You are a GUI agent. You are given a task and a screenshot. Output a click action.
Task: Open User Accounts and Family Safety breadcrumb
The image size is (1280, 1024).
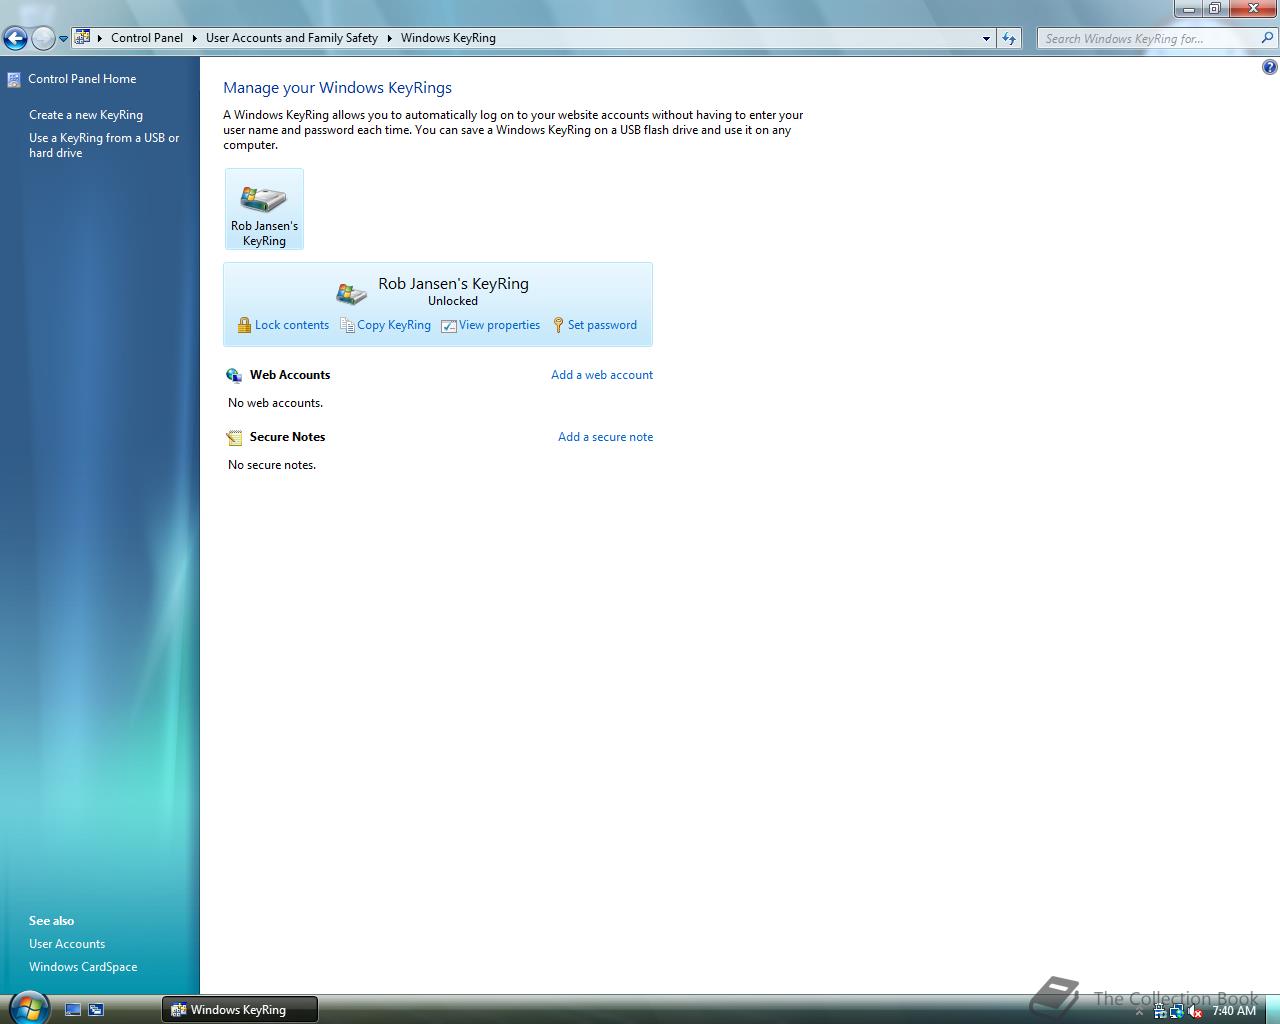pyautogui.click(x=292, y=38)
